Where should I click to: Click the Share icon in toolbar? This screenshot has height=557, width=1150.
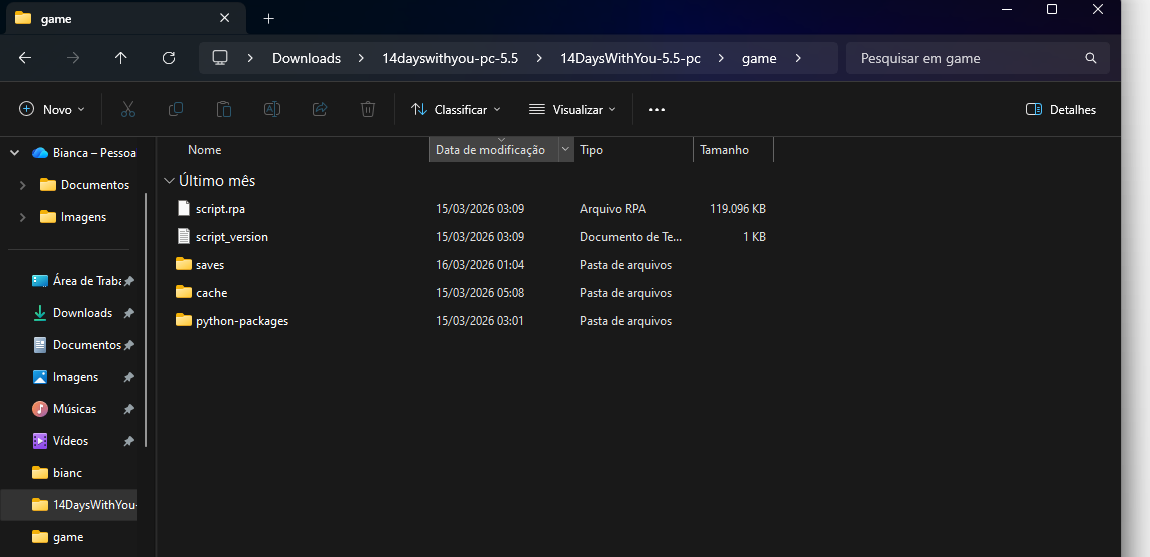coord(320,109)
